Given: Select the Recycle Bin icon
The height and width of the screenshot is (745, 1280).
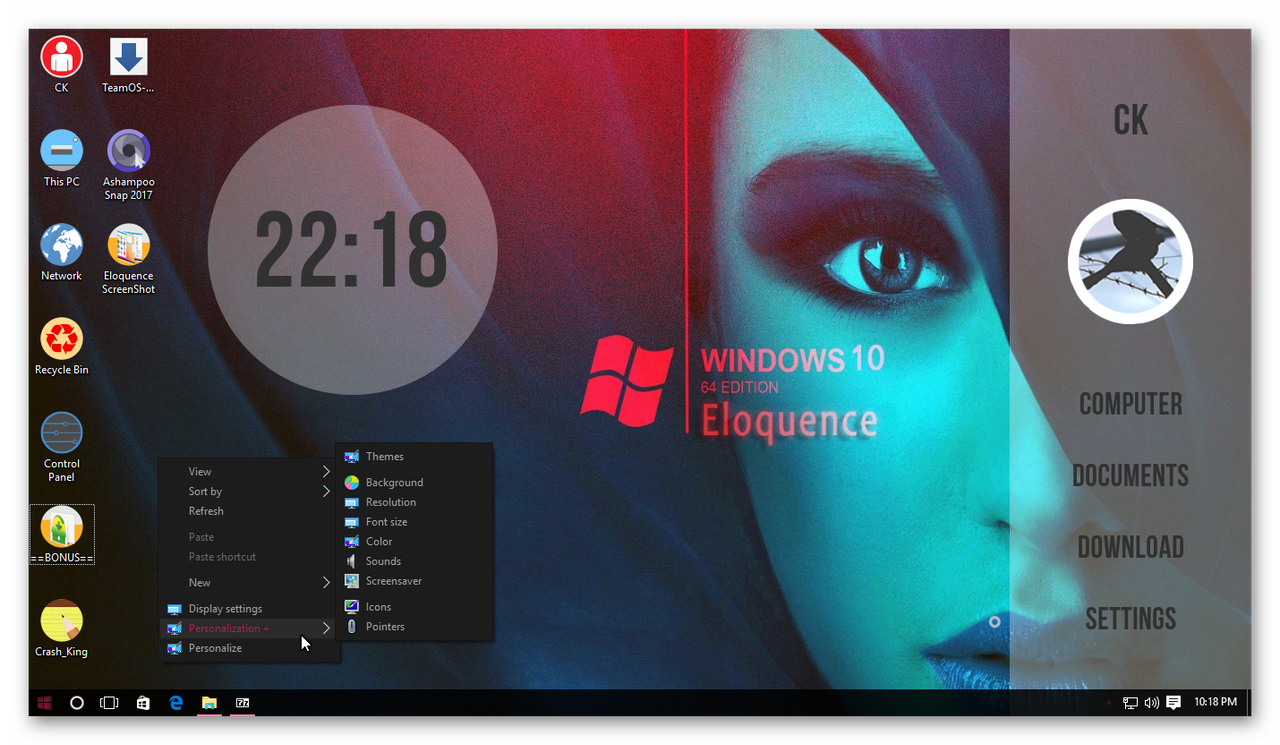Looking at the screenshot, I should (61, 346).
